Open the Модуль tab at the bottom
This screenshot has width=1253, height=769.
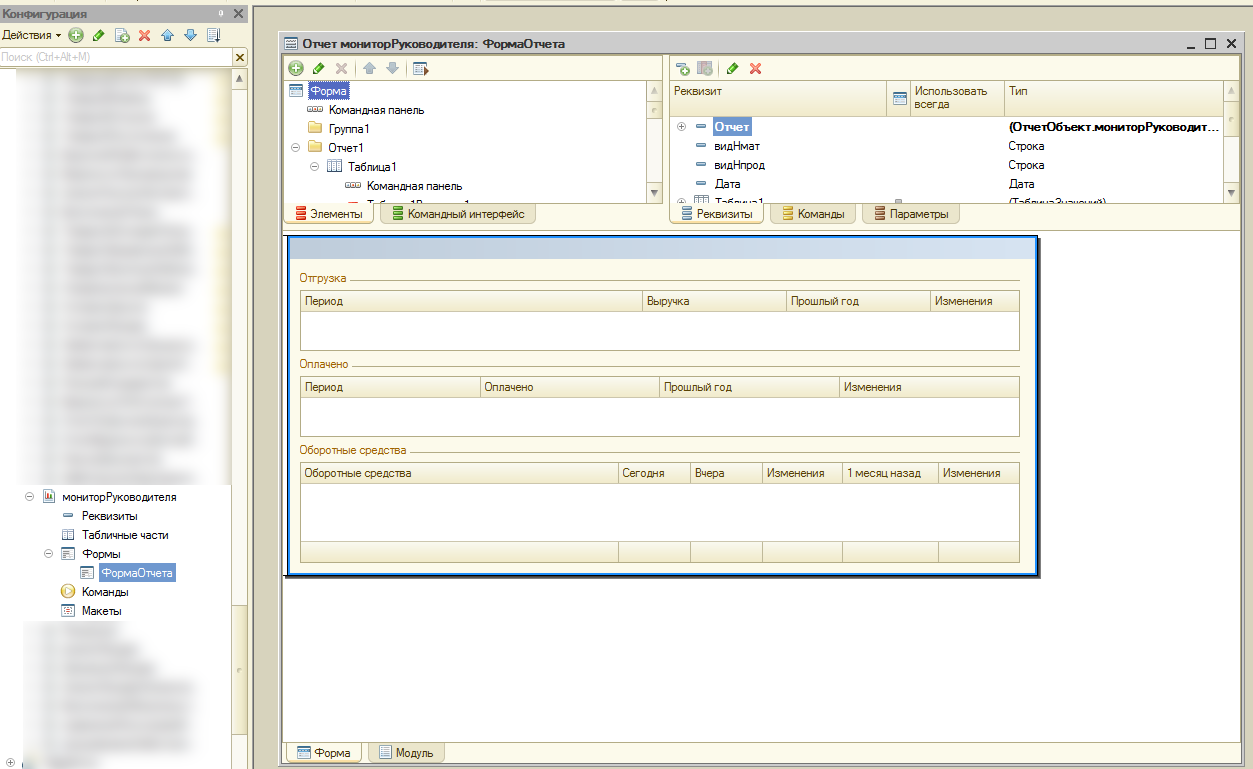click(x=406, y=753)
